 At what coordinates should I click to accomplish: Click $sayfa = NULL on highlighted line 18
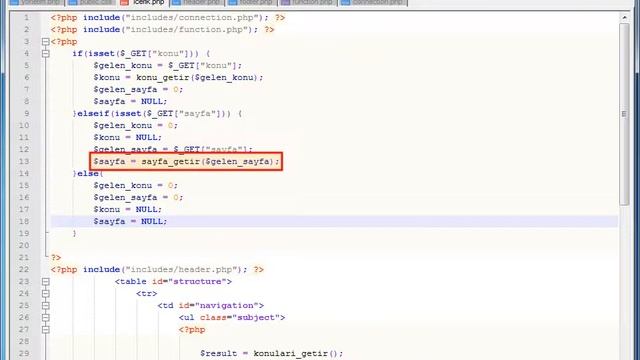pos(130,221)
